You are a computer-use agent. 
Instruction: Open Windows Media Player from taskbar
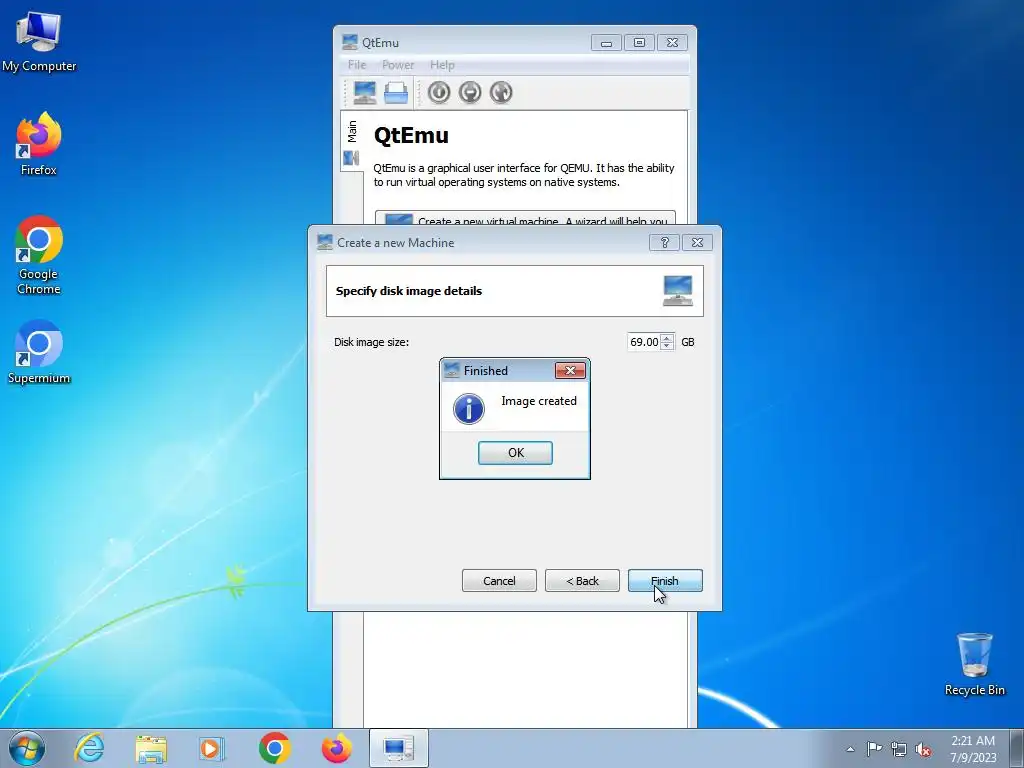[212, 748]
